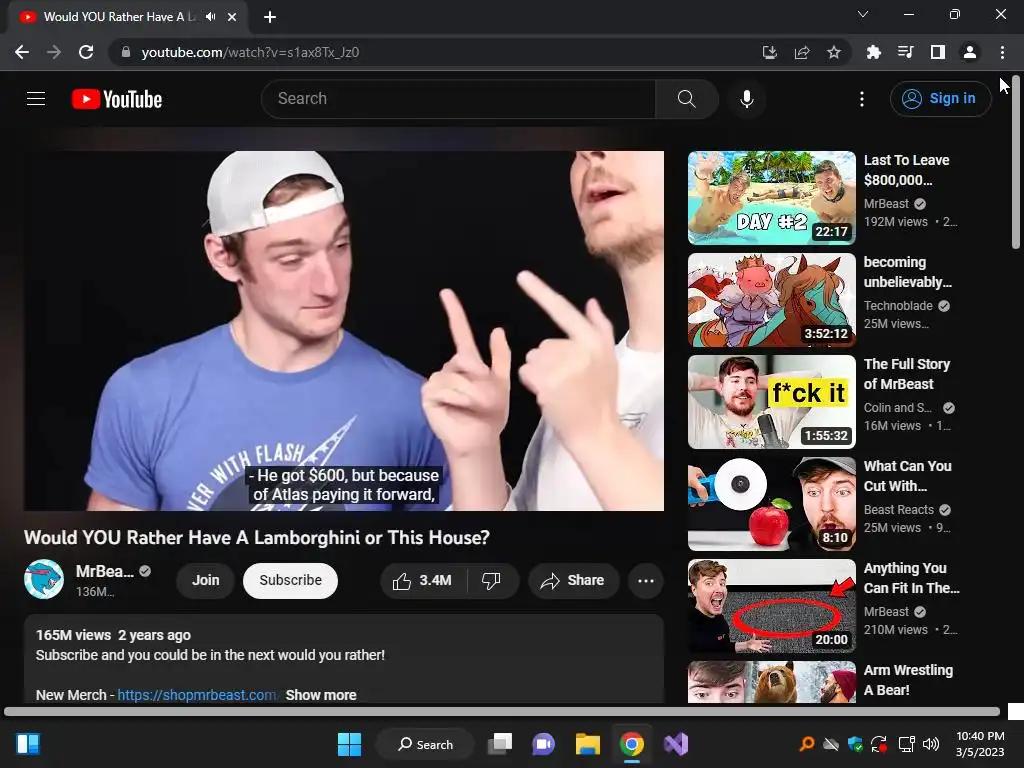Image resolution: width=1024 pixels, height=768 pixels.
Task: Click the magnifier search button
Action: (x=686, y=99)
